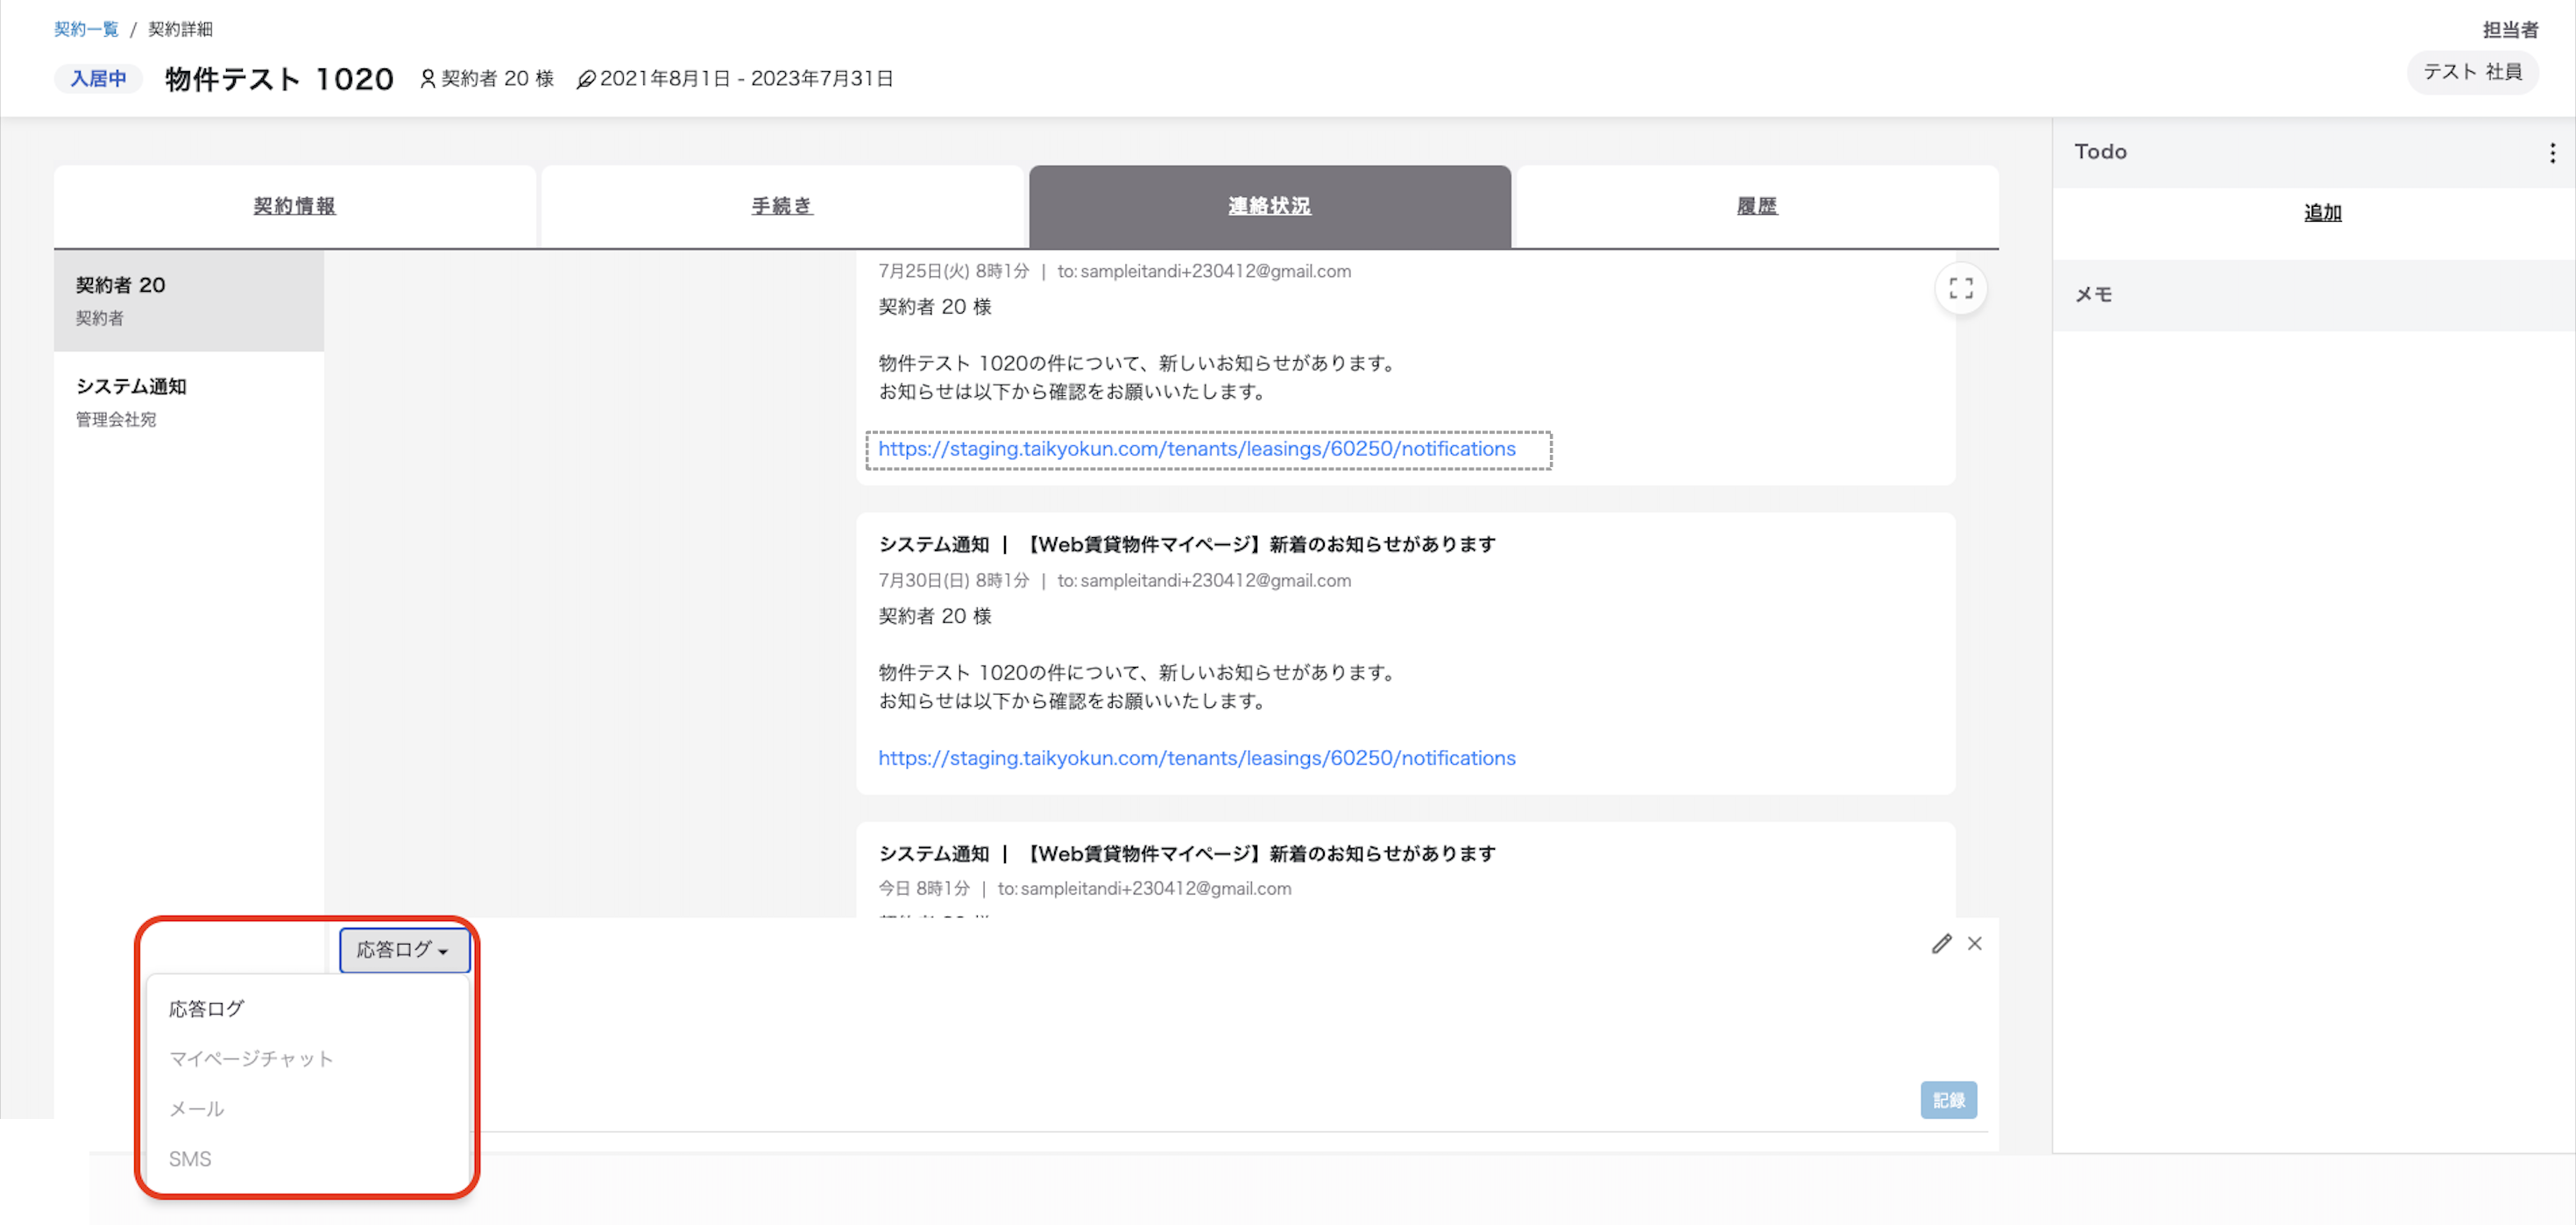Click the pen icon beside contract period
This screenshot has width=2576, height=1225.
[586, 79]
